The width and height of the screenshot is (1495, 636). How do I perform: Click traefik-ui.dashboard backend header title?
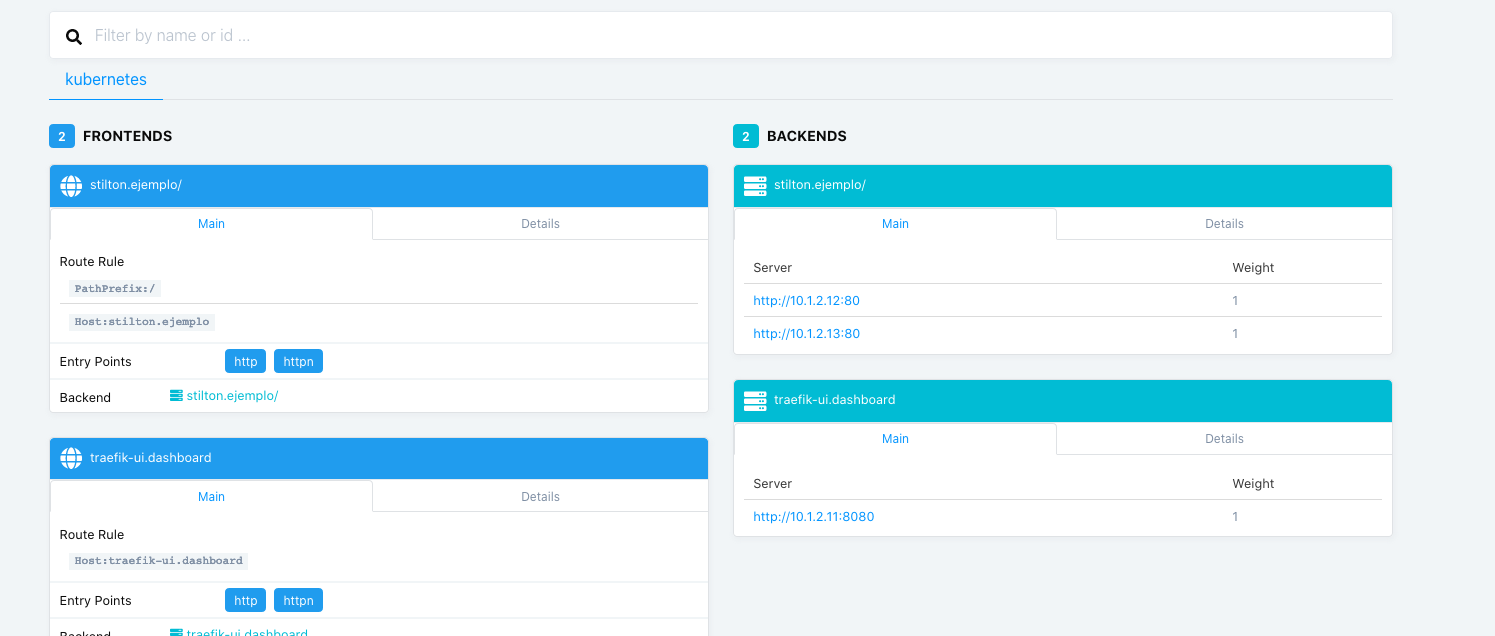[x=835, y=400]
